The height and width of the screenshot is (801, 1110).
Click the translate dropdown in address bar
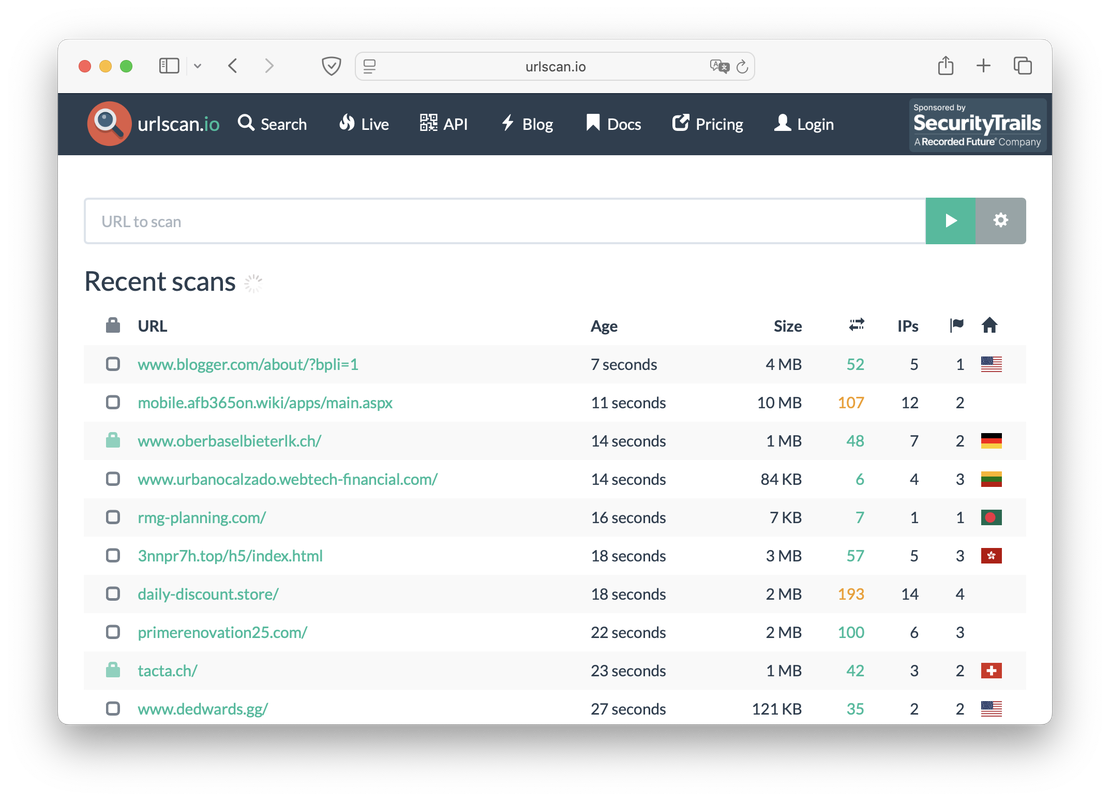(x=719, y=66)
